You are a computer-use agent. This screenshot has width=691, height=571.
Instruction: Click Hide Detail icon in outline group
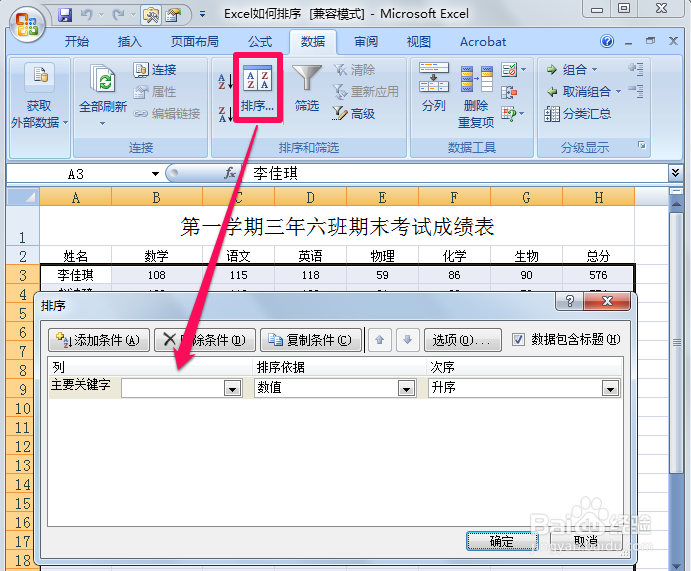(636, 91)
